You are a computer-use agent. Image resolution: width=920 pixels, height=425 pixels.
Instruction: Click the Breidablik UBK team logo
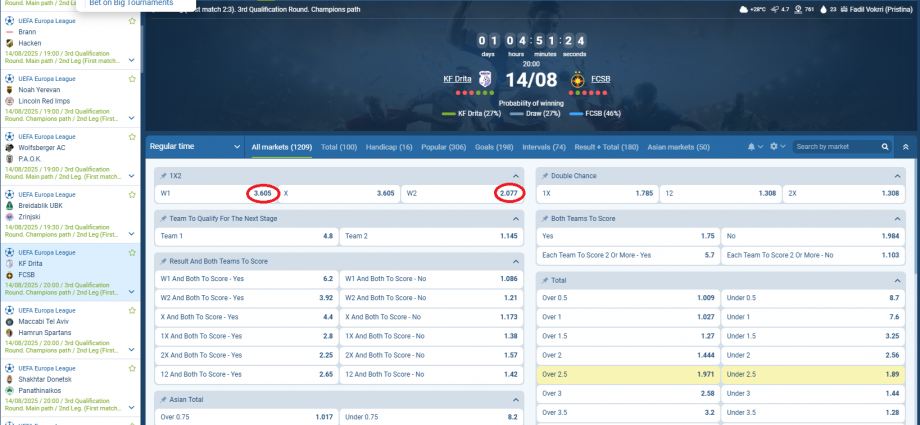coord(9,206)
